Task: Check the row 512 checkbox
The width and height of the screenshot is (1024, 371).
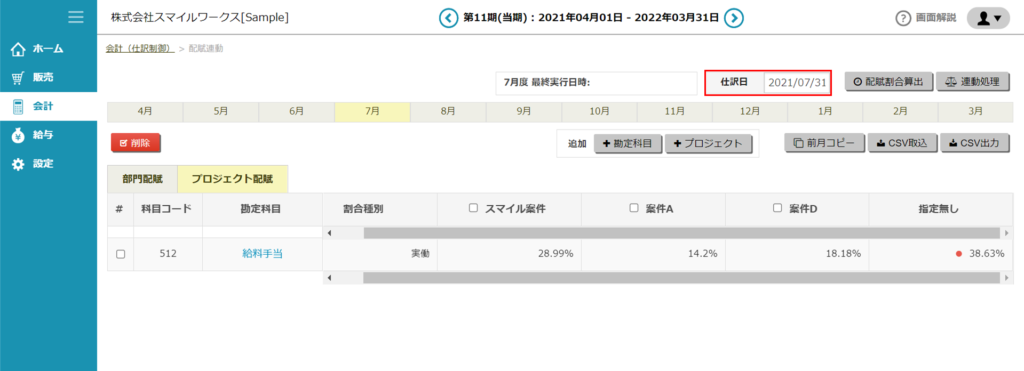Action: 120,254
